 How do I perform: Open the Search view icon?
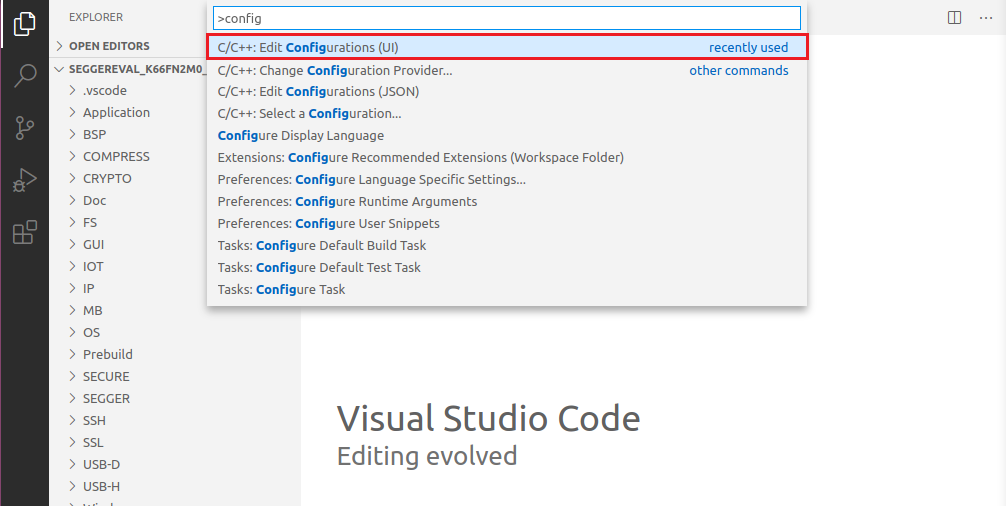(x=24, y=76)
